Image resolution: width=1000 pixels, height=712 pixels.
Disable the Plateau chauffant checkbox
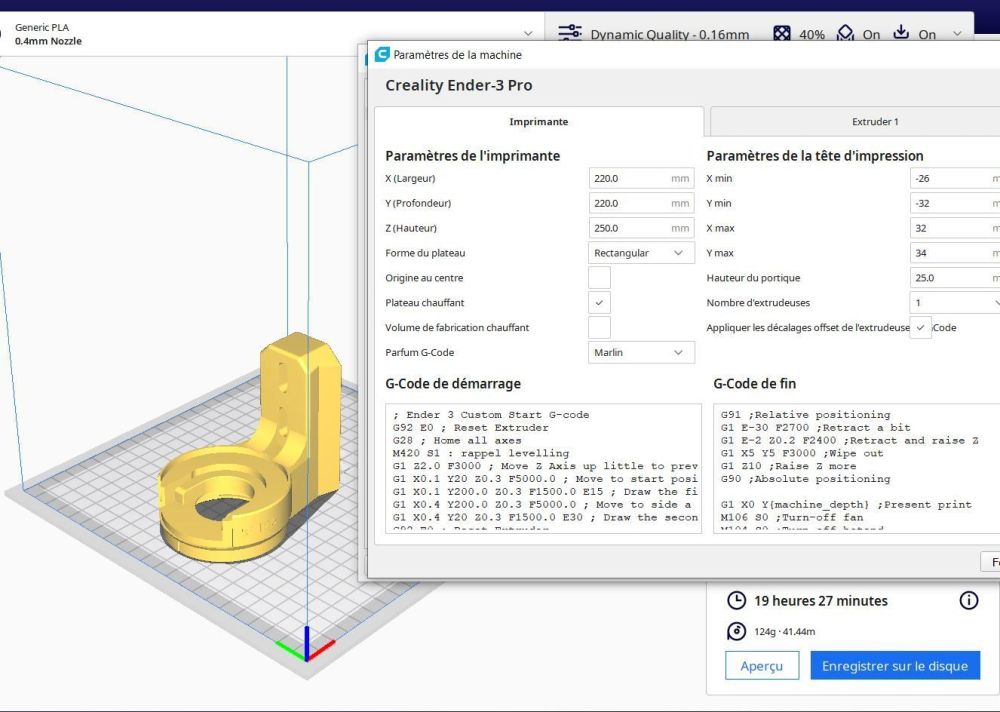(x=599, y=302)
